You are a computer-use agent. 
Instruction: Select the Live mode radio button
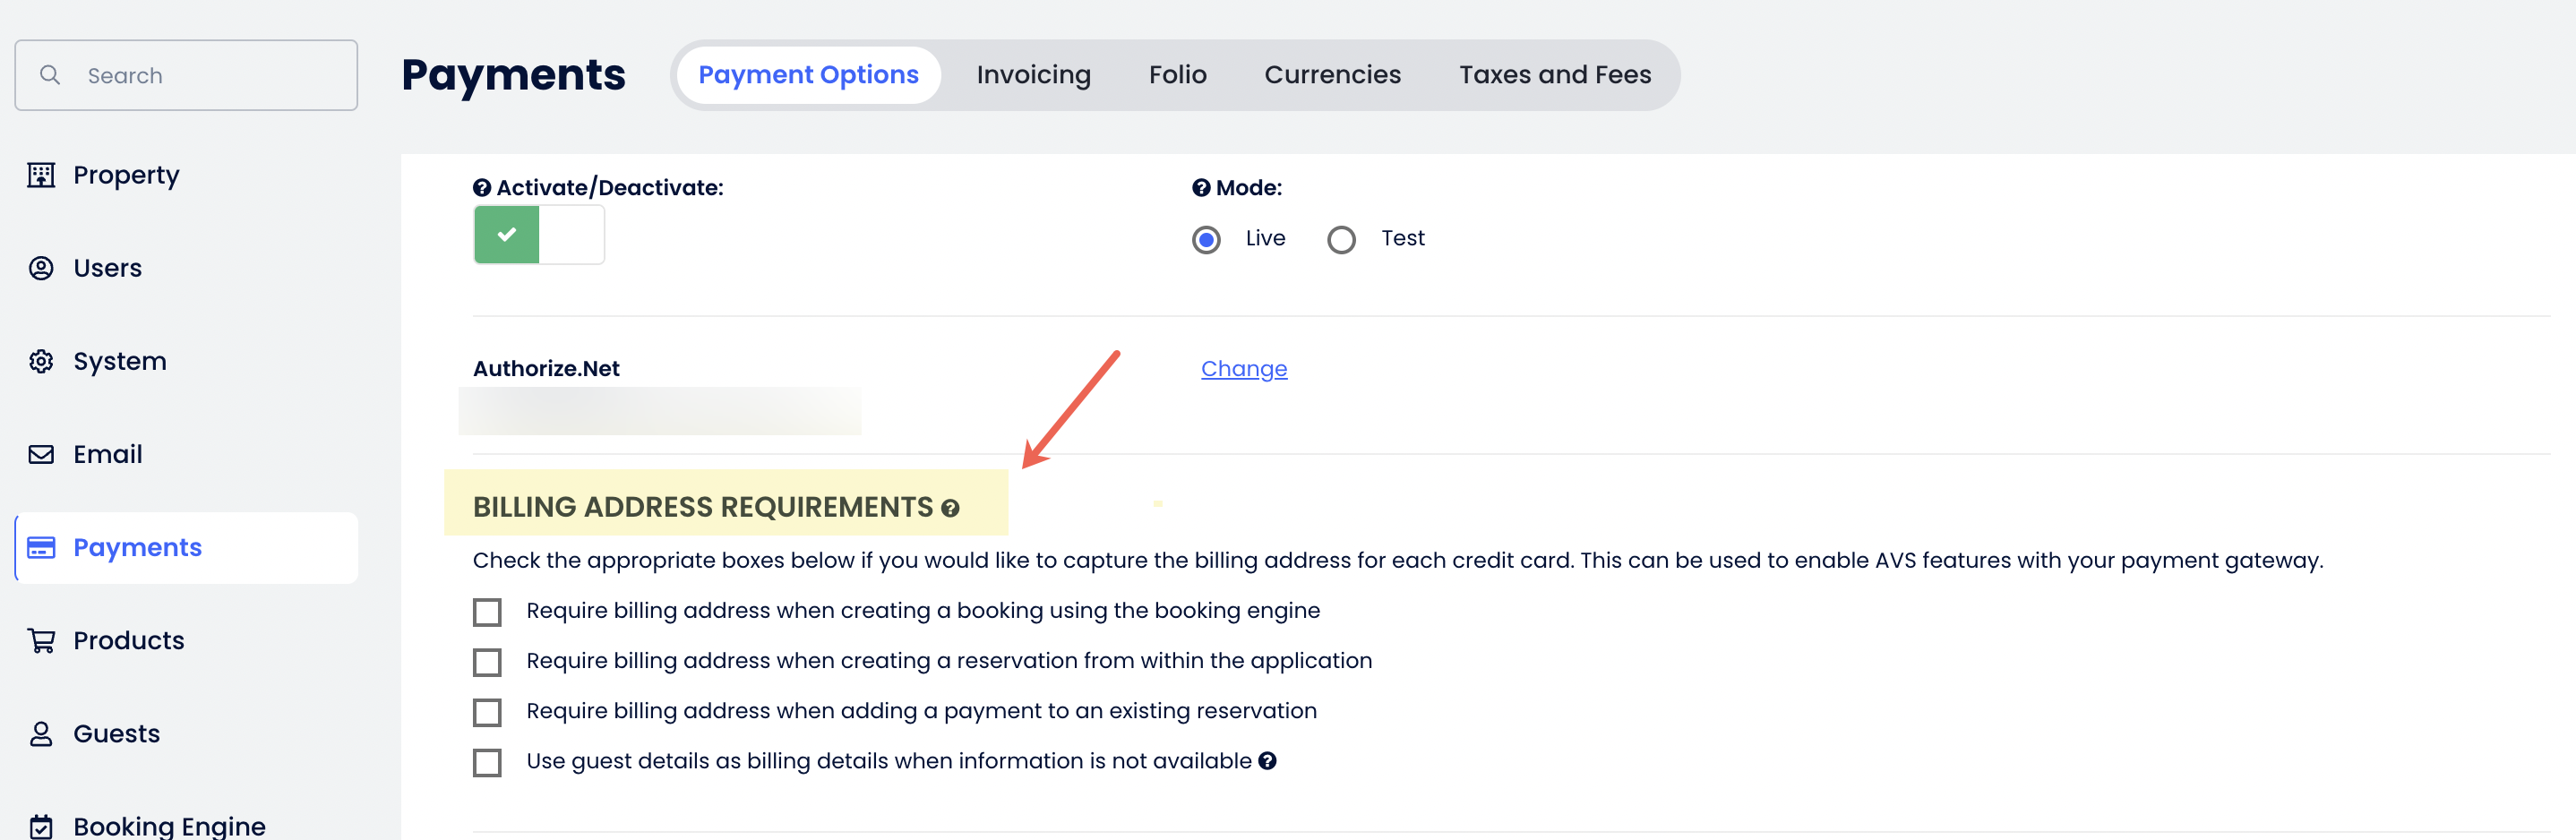pos(1206,240)
